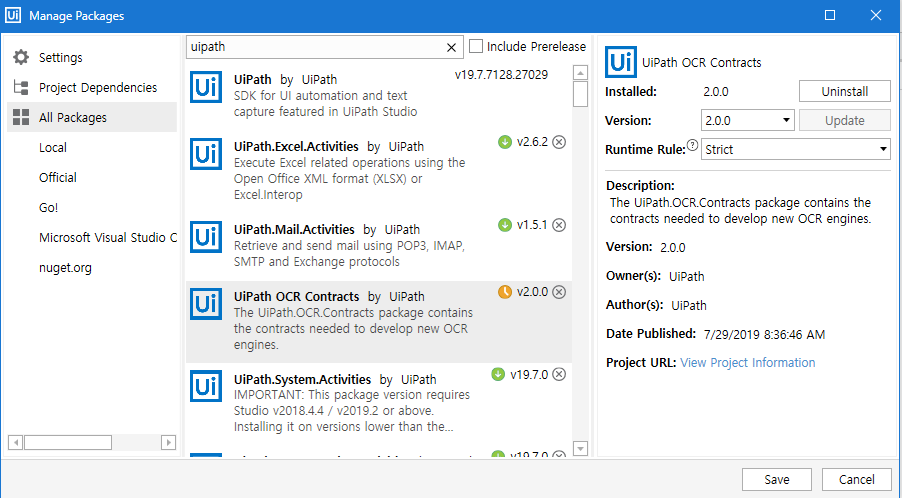The image size is (902, 498).
Task: Click UiPath OCR Contracts list logo
Action: click(206, 304)
